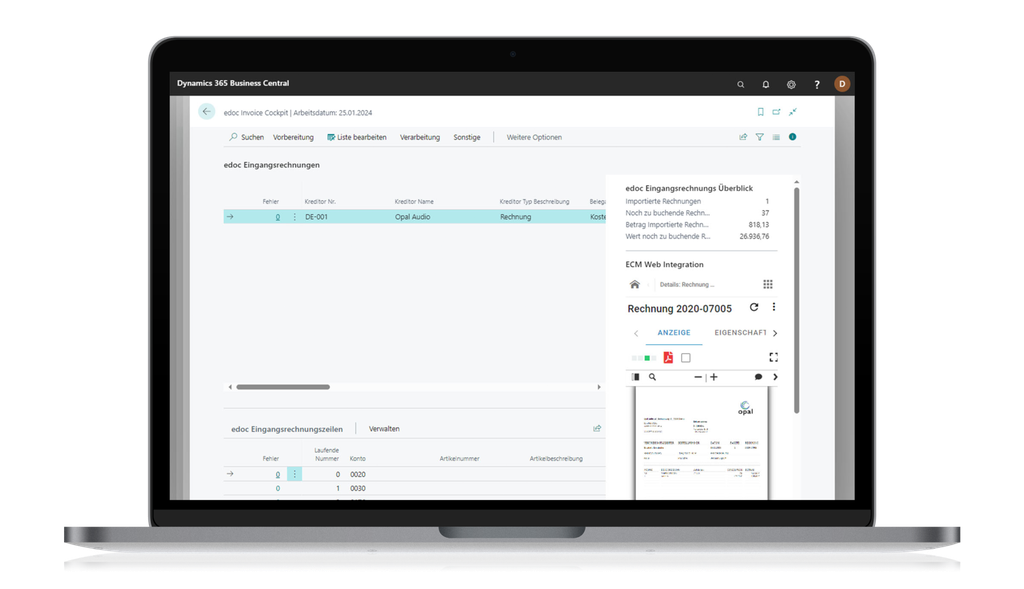This screenshot has width=1024, height=589.
Task: Open the row menu dots for line 0020
Action: coord(295,474)
